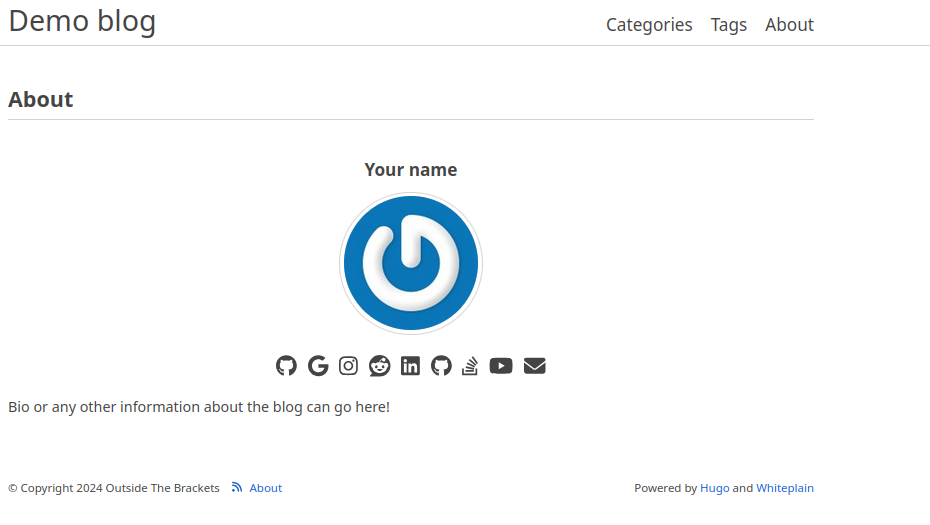The image size is (930, 525).
Task: Click the bio paragraph text
Action: point(199,407)
